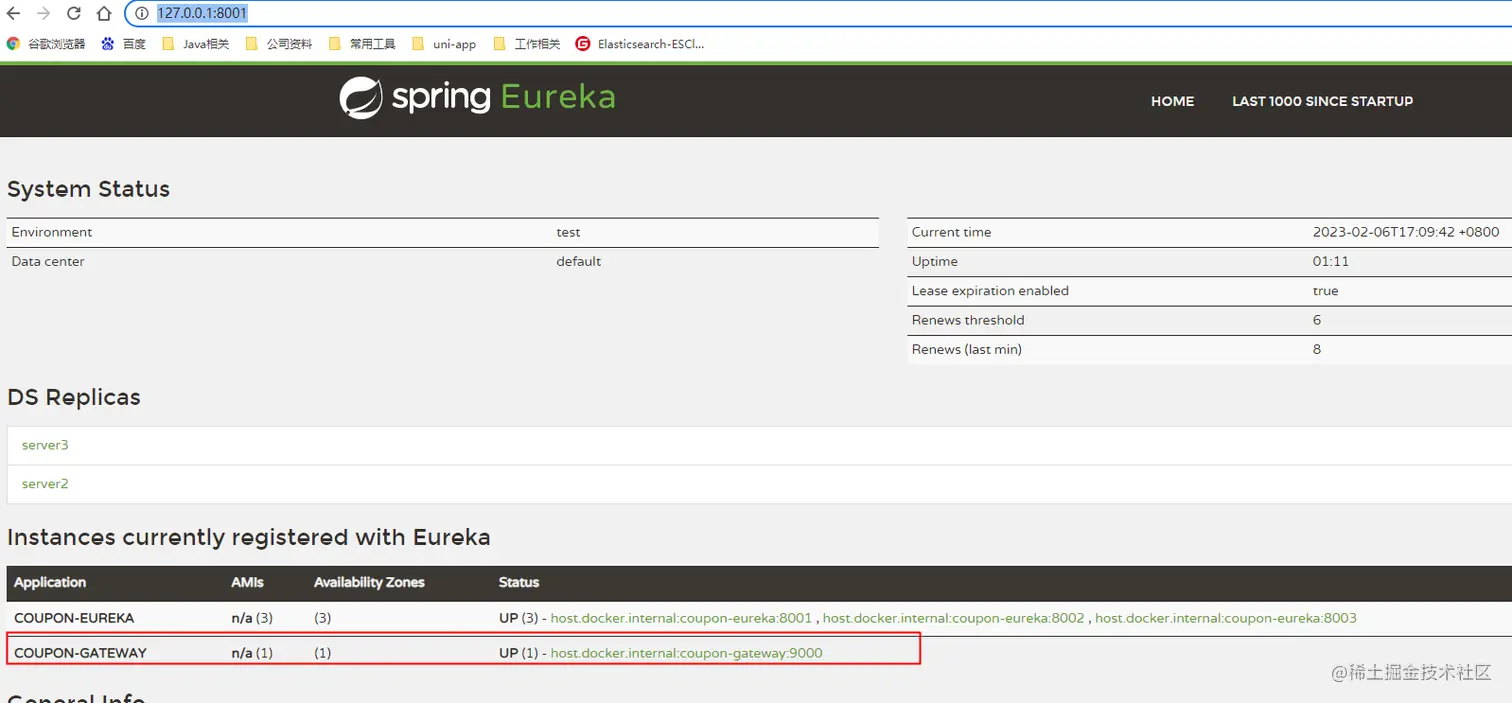Go to the browser home icon
Viewport: 1512px width, 703px height.
pos(104,13)
